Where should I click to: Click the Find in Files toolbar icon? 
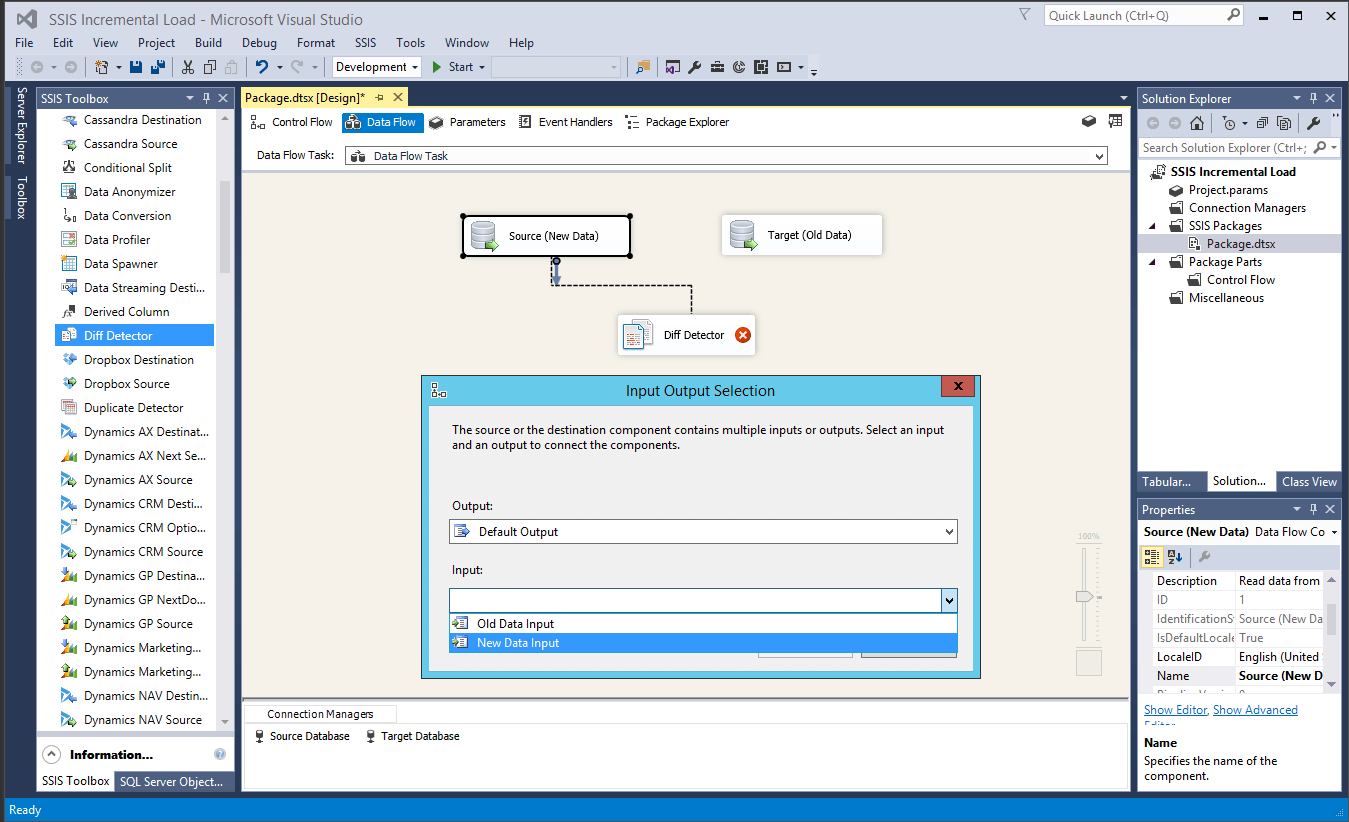(643, 67)
